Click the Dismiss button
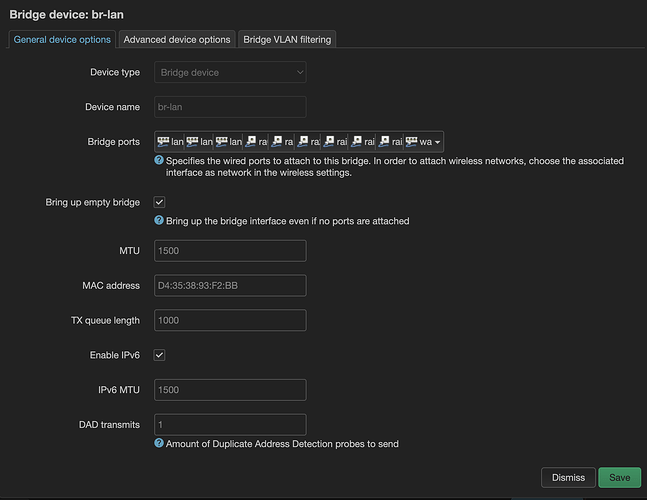647x500 pixels. (x=568, y=477)
